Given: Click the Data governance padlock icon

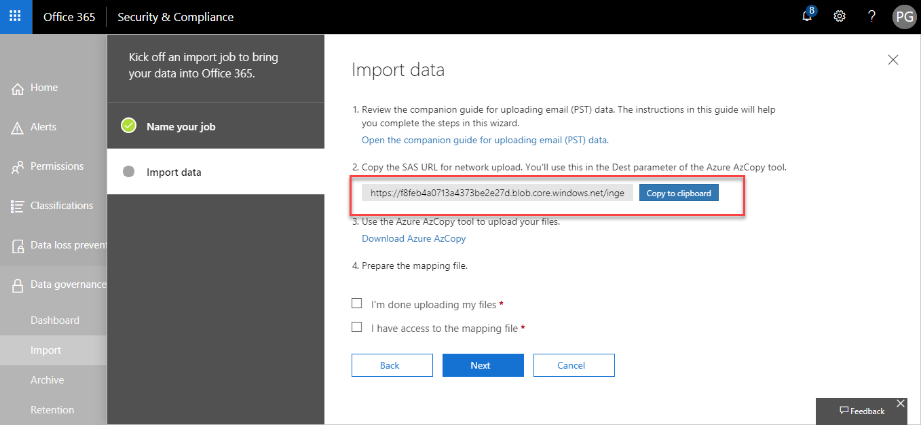Looking at the screenshot, I should point(18,285).
